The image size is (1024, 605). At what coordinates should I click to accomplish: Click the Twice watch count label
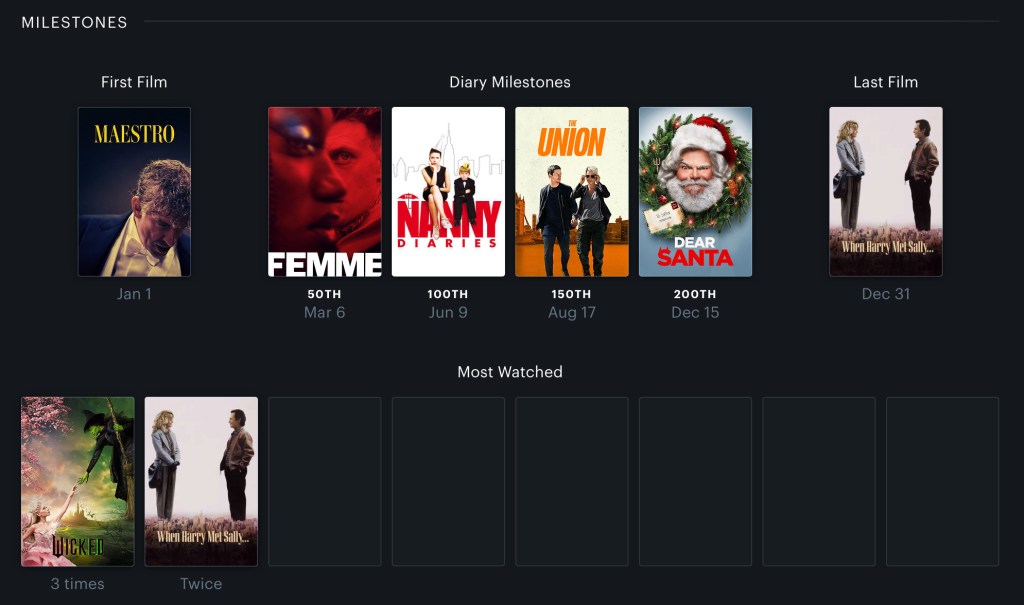tap(201, 583)
